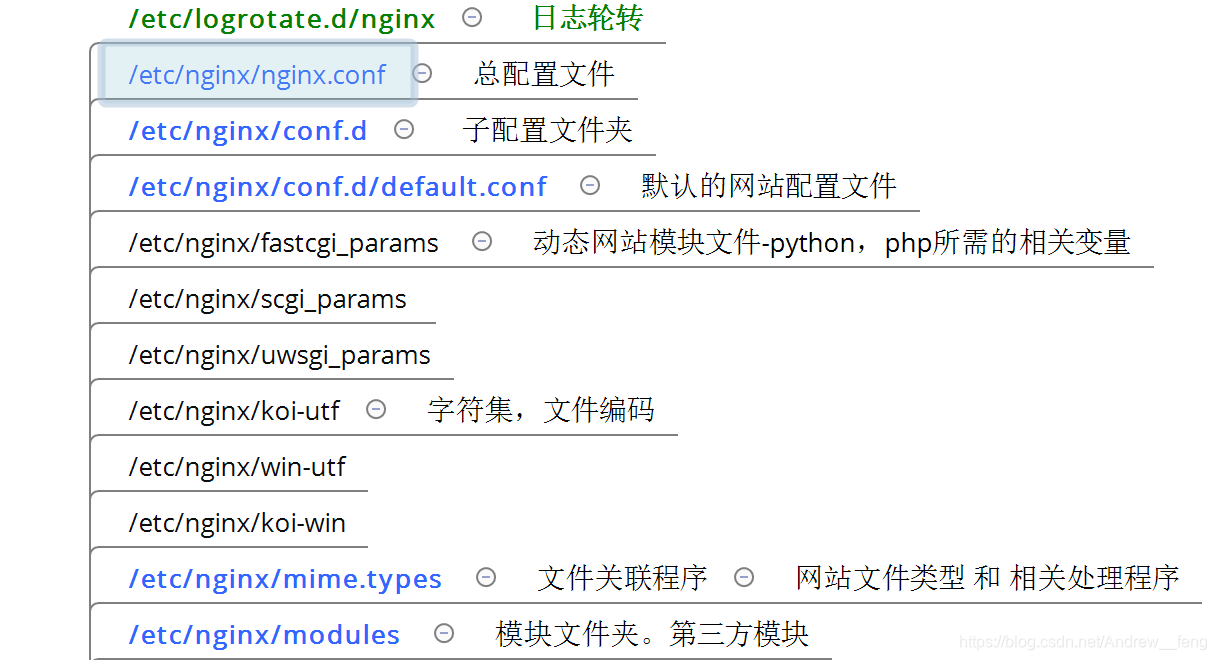
Task: Select the /etc/nginx/scgi_params topic
Action: click(267, 299)
